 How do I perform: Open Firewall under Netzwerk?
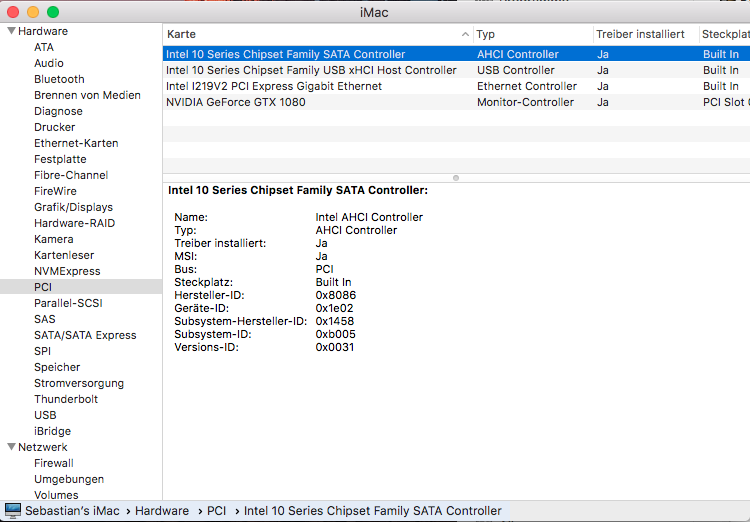(54, 463)
